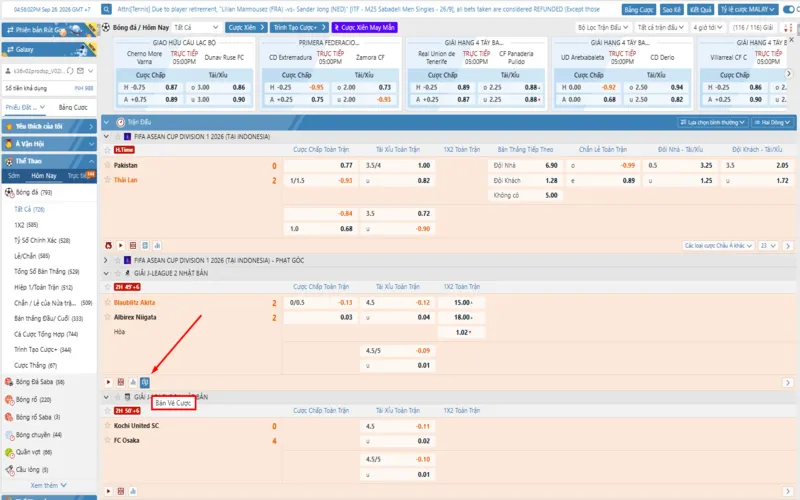The height and width of the screenshot is (500, 800).
Task: Click the cash out ticket icon for Akita match
Action: pos(145,382)
